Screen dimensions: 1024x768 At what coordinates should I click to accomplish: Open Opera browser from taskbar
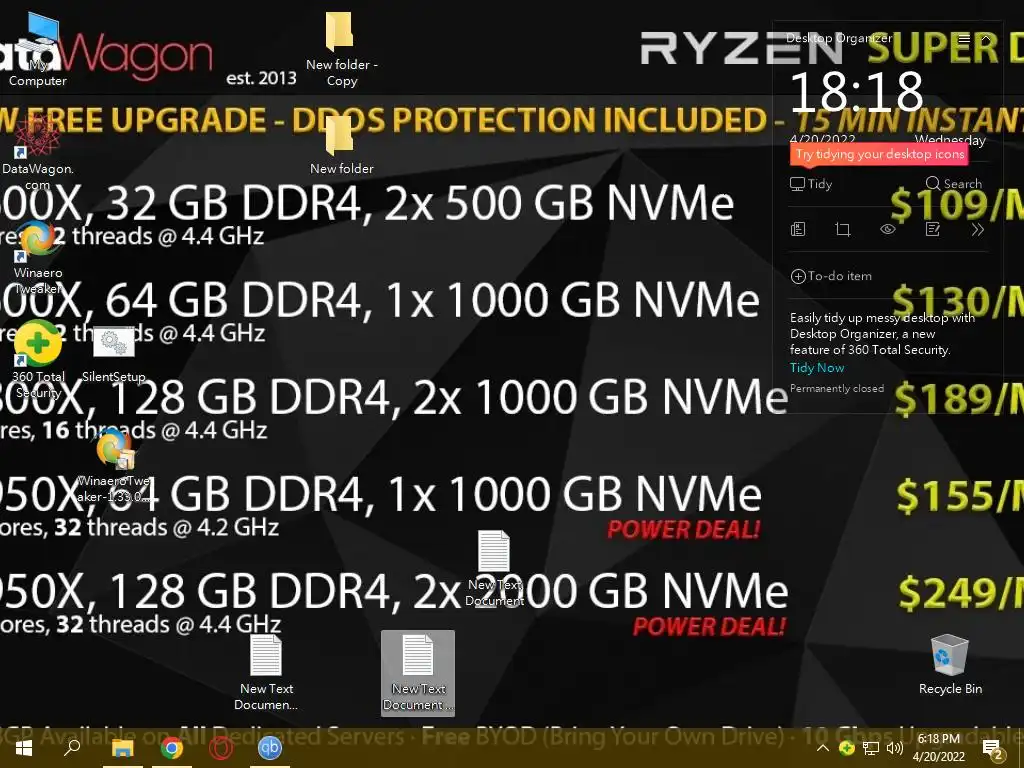click(221, 748)
